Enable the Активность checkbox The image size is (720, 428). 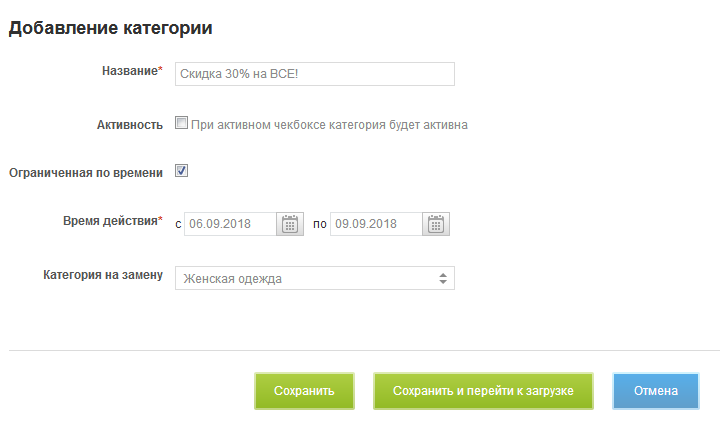181,124
